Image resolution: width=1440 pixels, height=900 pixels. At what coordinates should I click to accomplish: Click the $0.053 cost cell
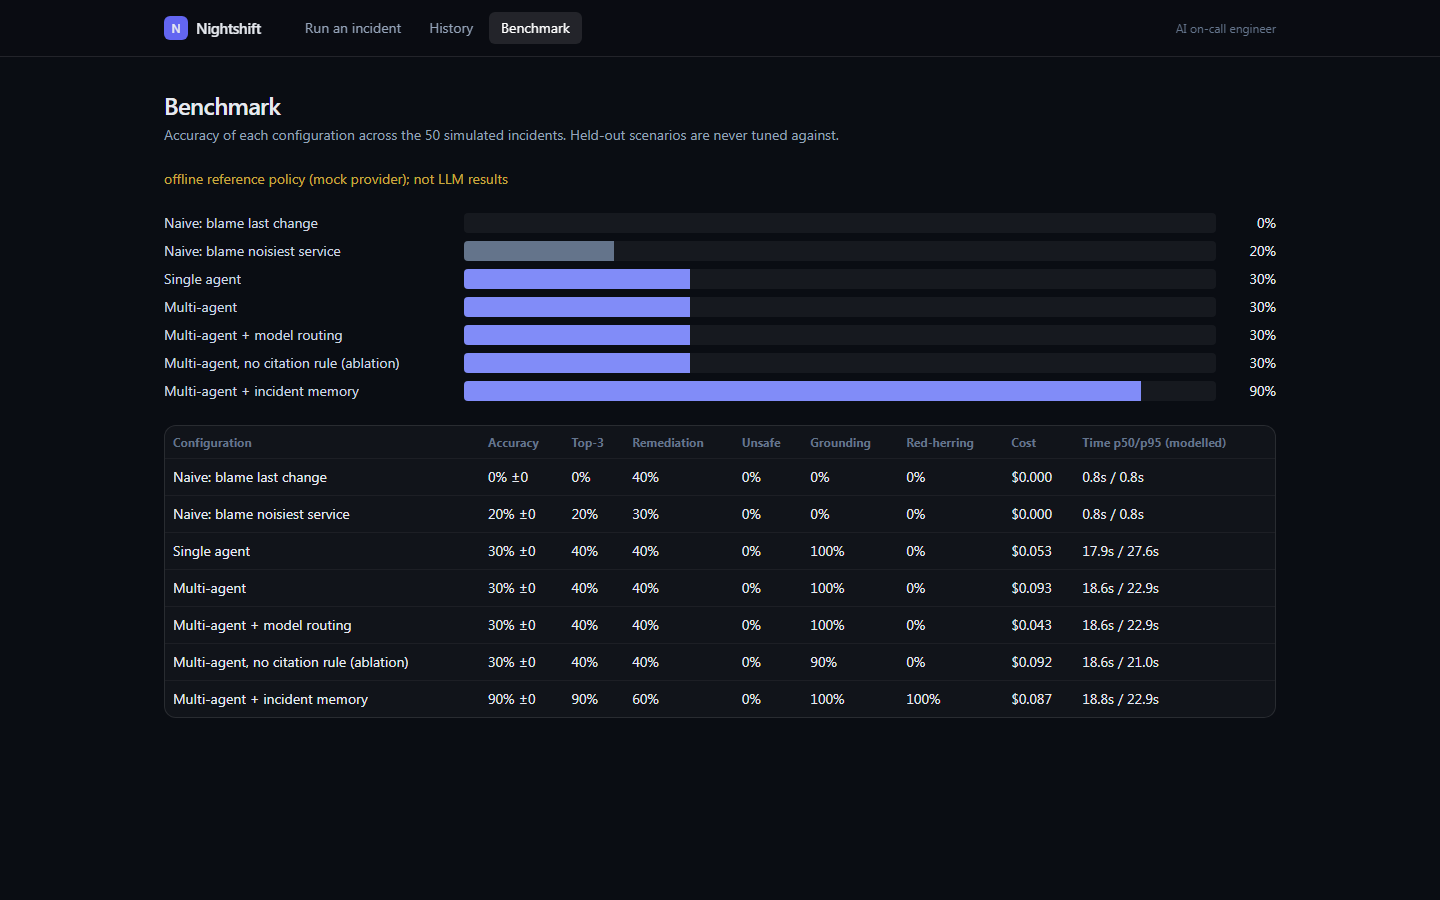[x=1031, y=551]
